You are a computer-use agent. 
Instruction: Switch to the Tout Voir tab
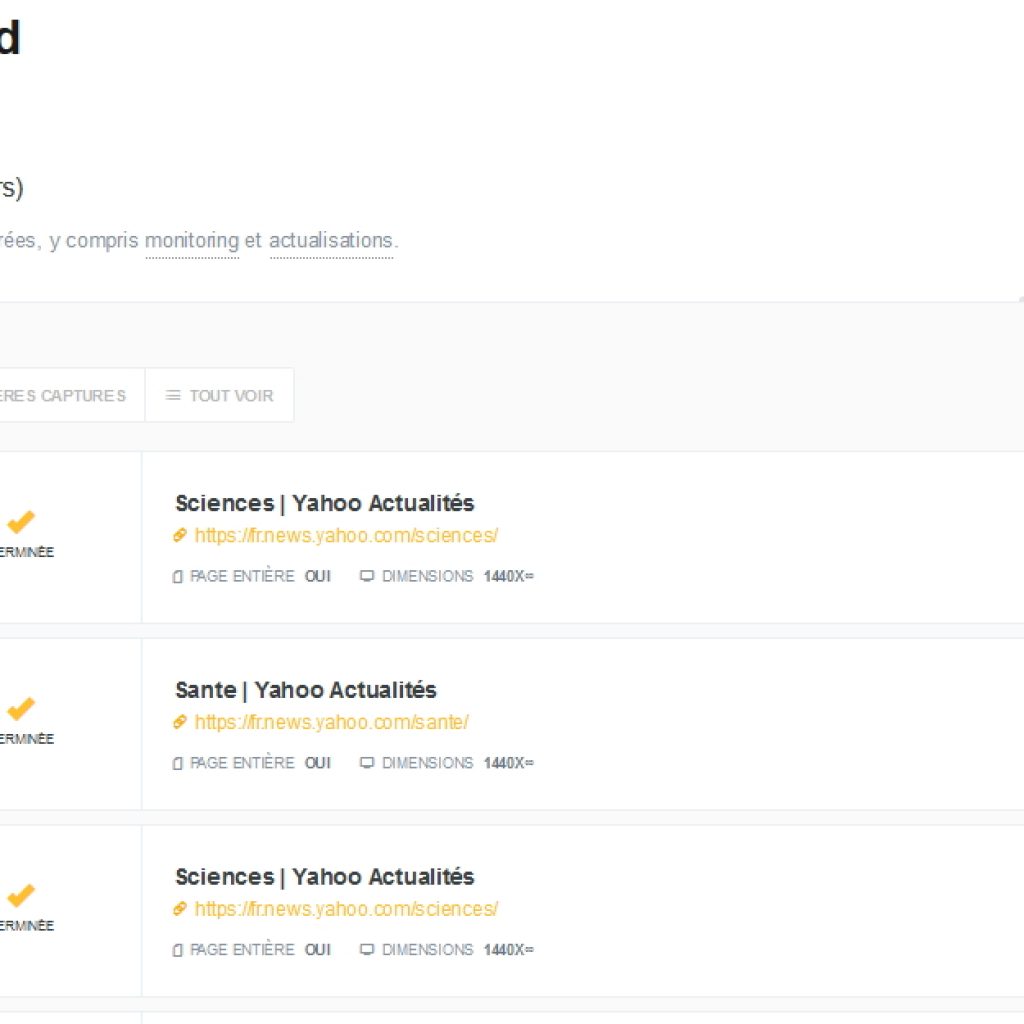(x=219, y=395)
